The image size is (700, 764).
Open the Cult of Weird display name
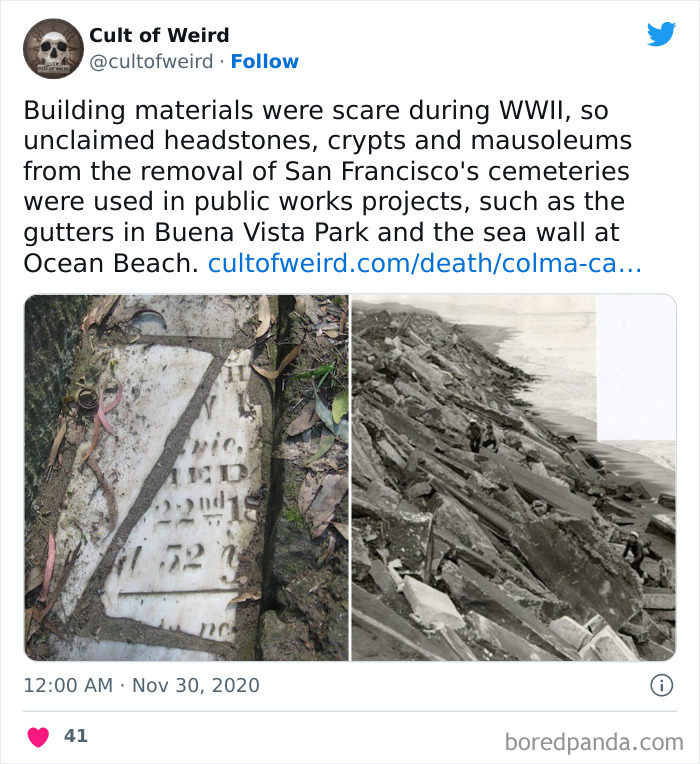tap(159, 35)
